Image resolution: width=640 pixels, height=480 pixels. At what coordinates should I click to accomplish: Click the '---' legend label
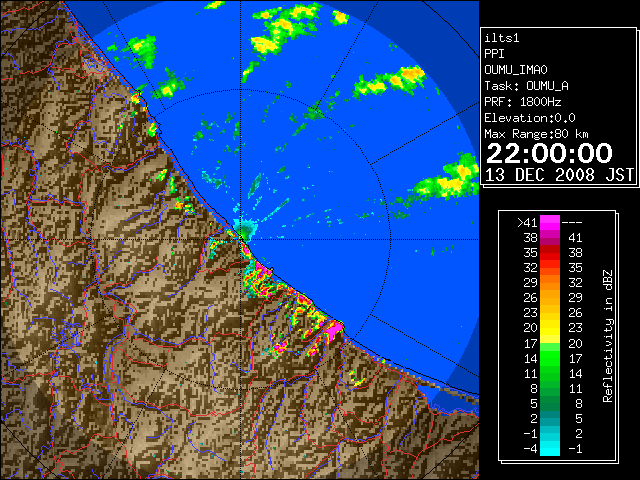572,223
